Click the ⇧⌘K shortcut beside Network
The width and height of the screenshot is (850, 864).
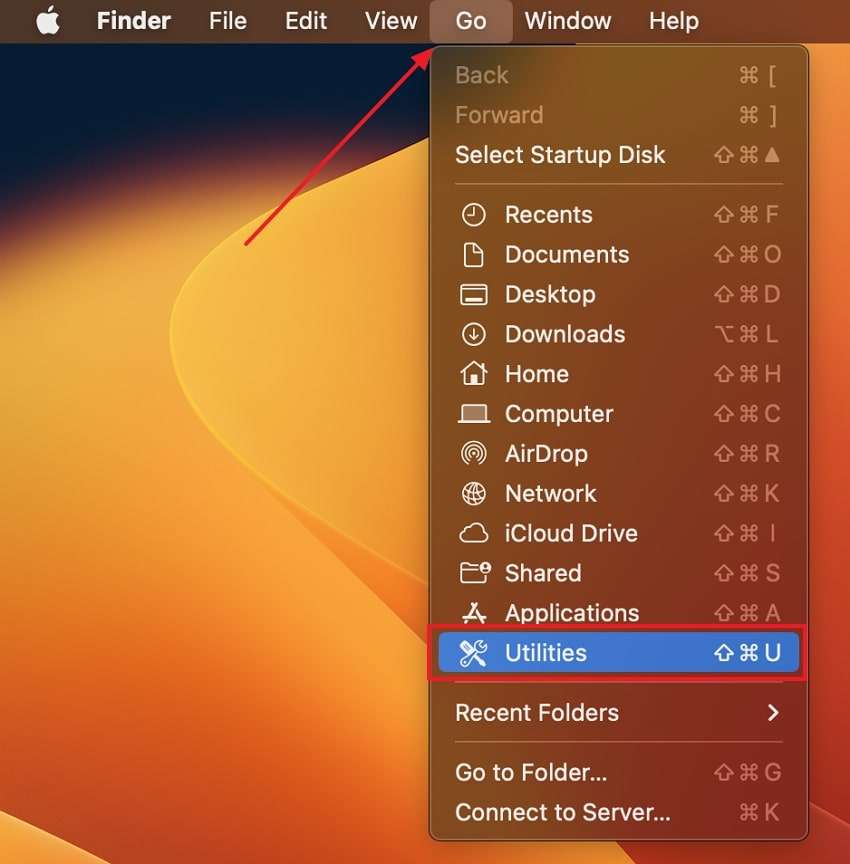pos(747,493)
